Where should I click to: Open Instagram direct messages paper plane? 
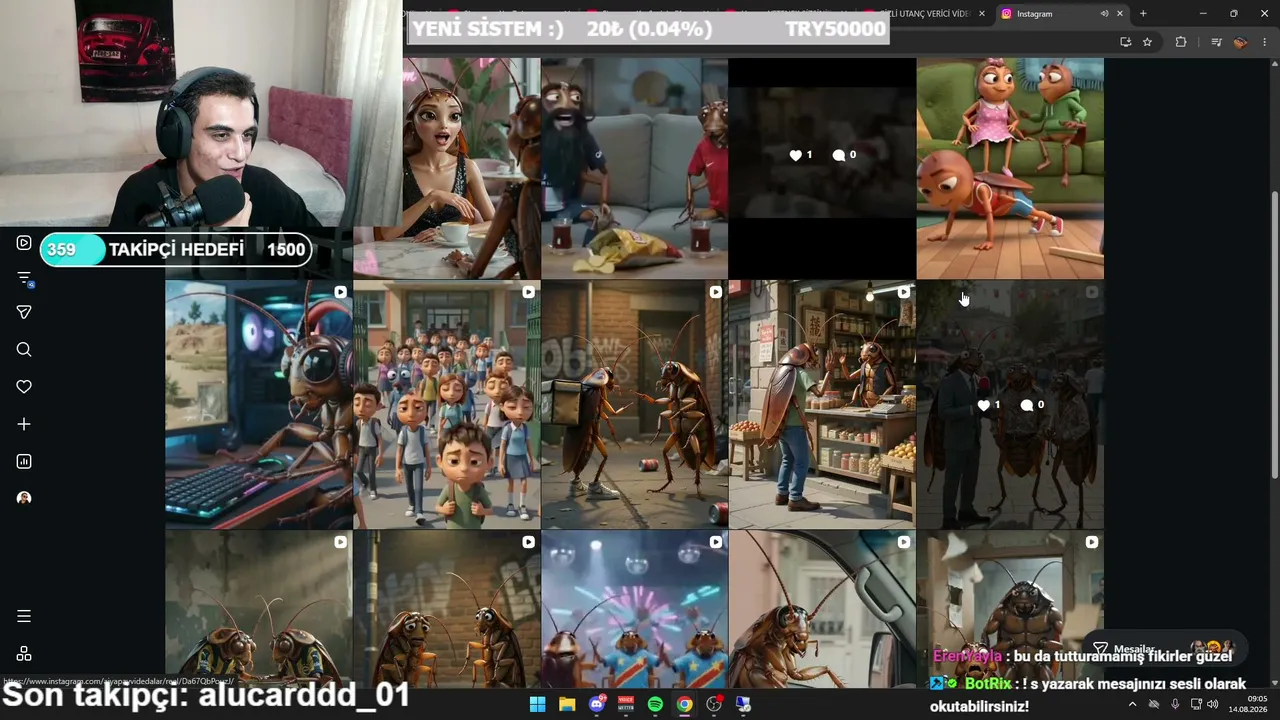coord(24,312)
